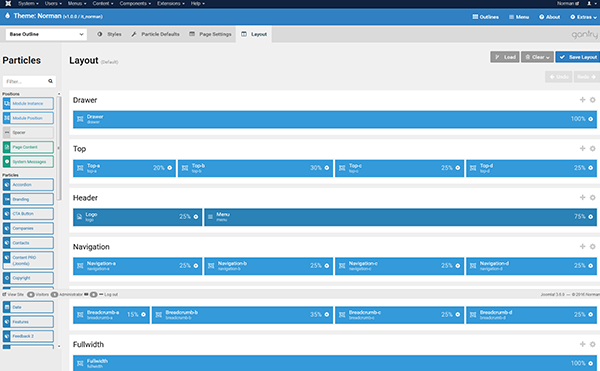Click the Load button
Viewport: 600px width, 371px height.
click(x=505, y=57)
